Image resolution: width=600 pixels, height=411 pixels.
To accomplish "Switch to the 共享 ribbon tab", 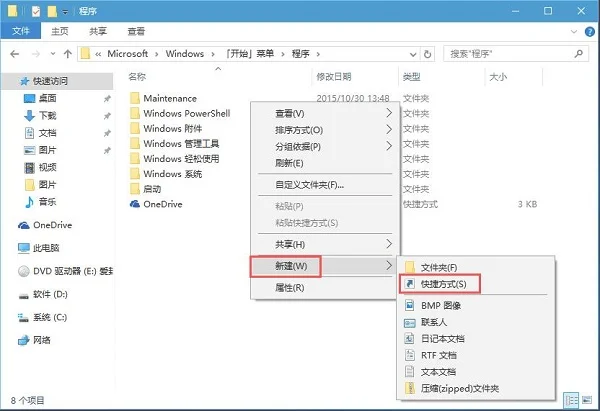I will pos(98,31).
